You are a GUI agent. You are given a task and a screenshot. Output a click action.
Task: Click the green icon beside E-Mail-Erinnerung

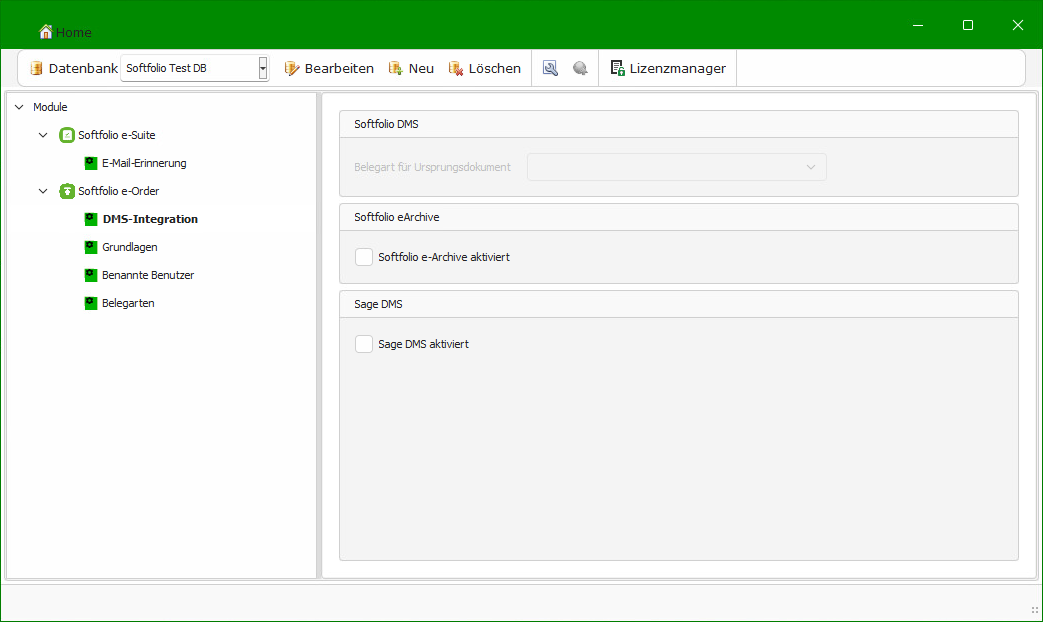coord(91,163)
